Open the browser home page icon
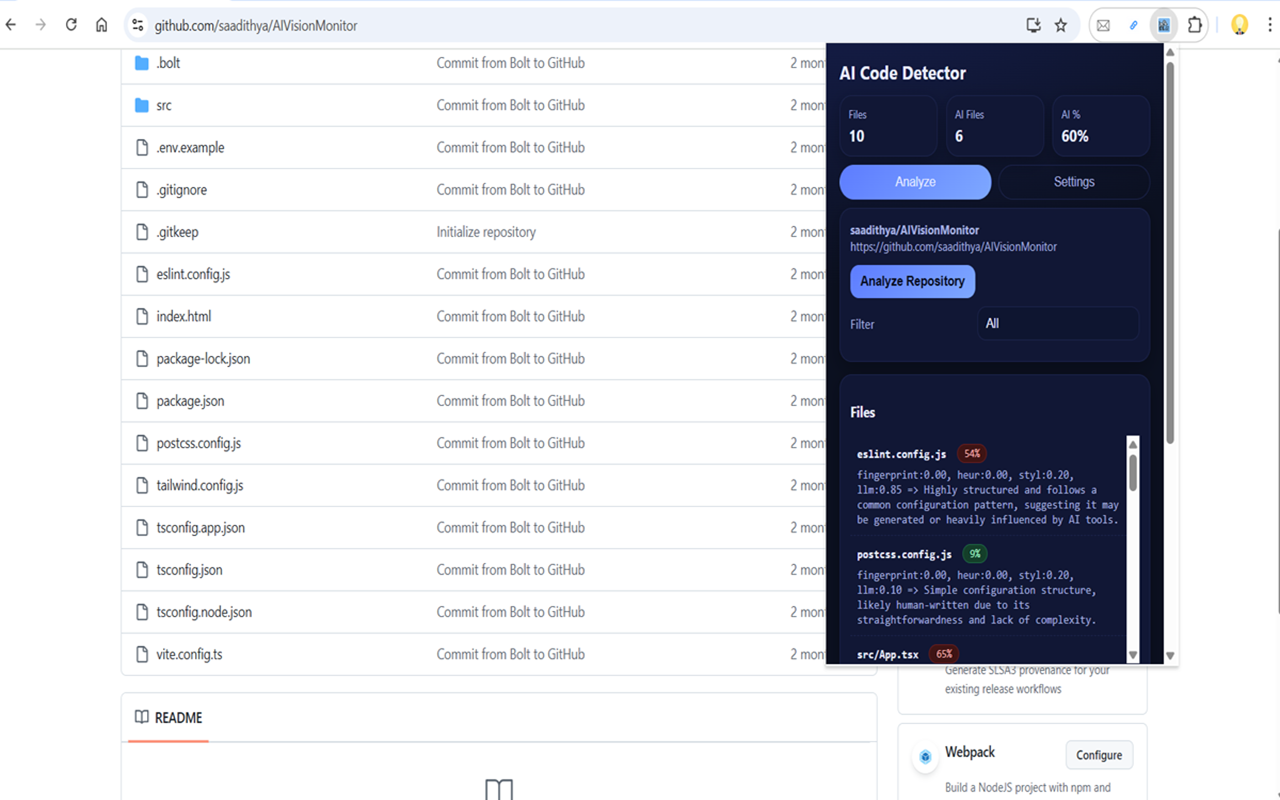 point(101,25)
